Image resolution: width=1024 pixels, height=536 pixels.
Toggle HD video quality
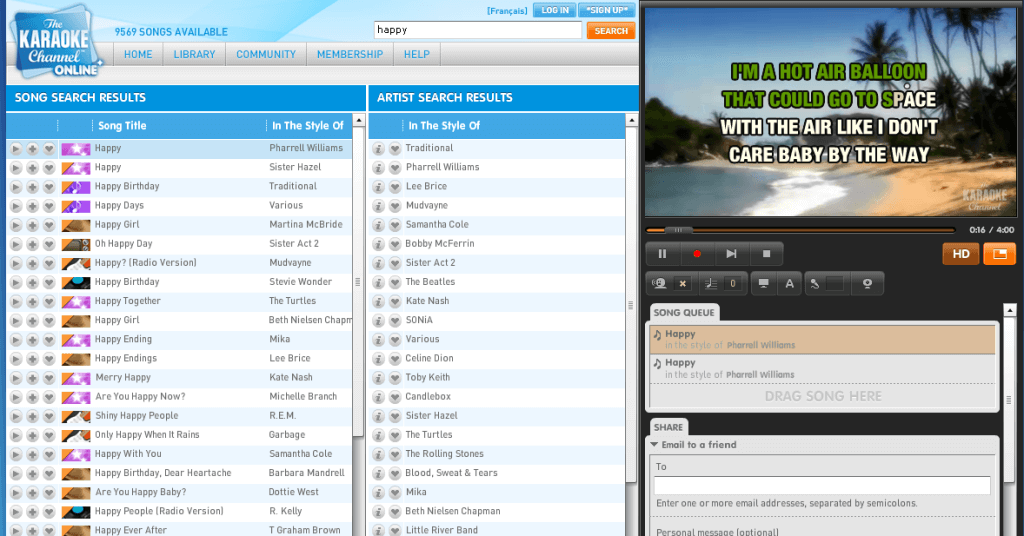click(x=961, y=254)
